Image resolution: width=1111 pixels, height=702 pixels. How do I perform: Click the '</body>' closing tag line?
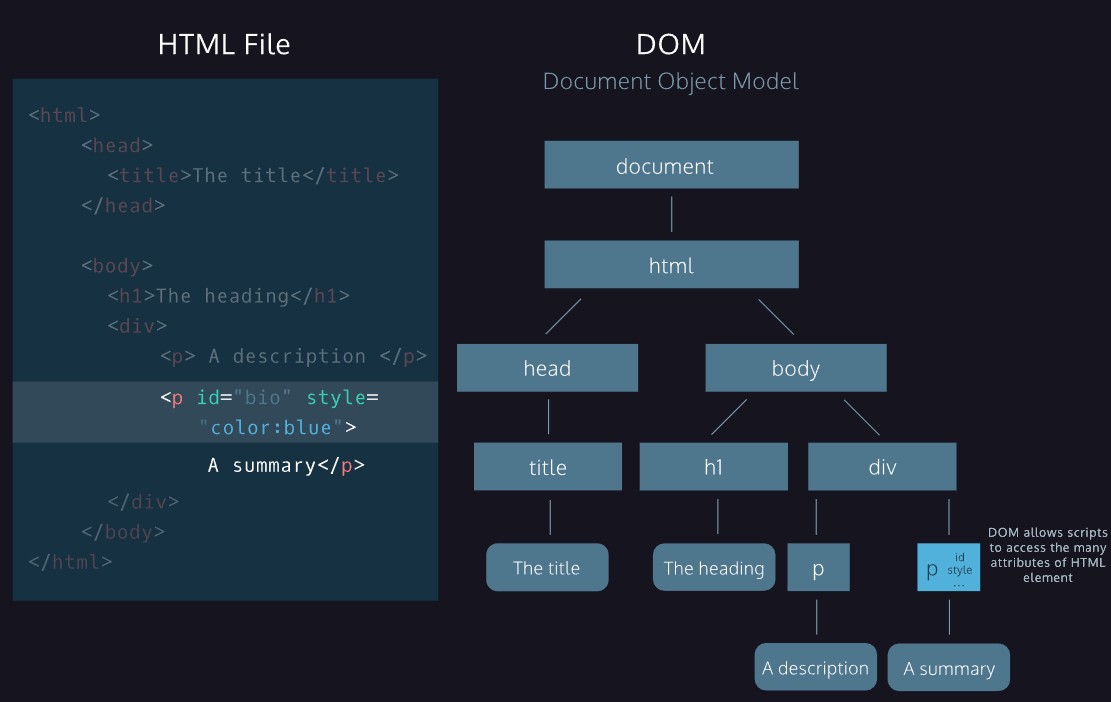coord(123,531)
